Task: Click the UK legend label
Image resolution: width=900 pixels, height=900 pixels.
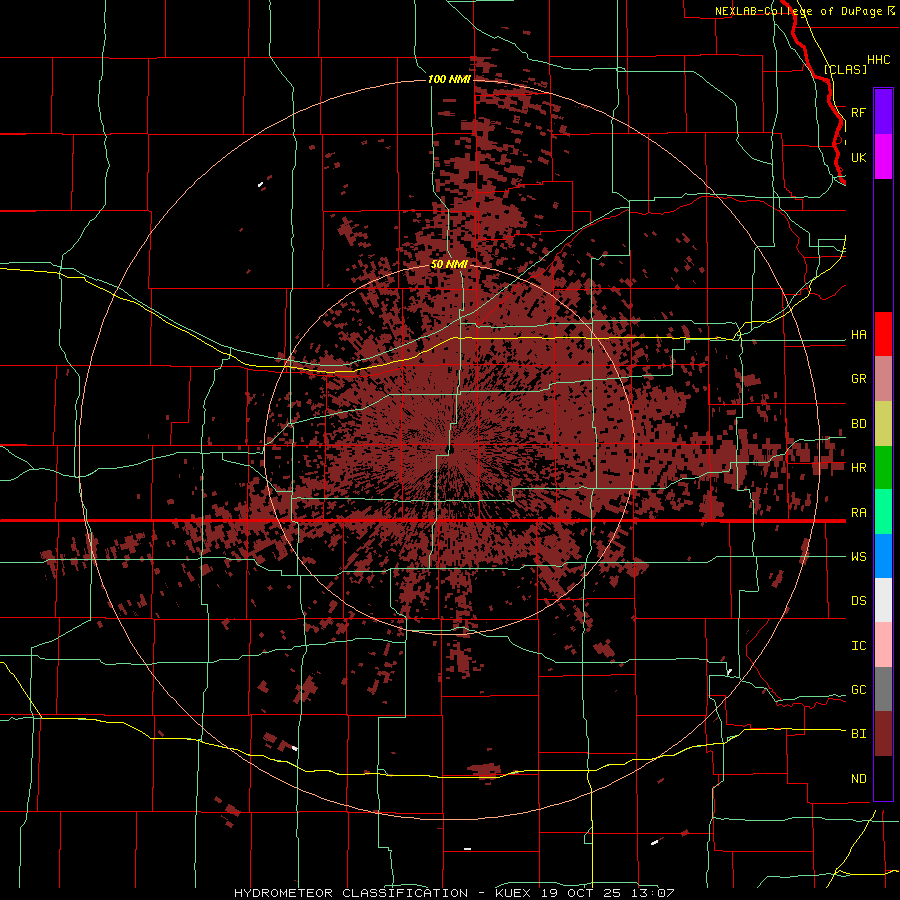Action: (858, 157)
